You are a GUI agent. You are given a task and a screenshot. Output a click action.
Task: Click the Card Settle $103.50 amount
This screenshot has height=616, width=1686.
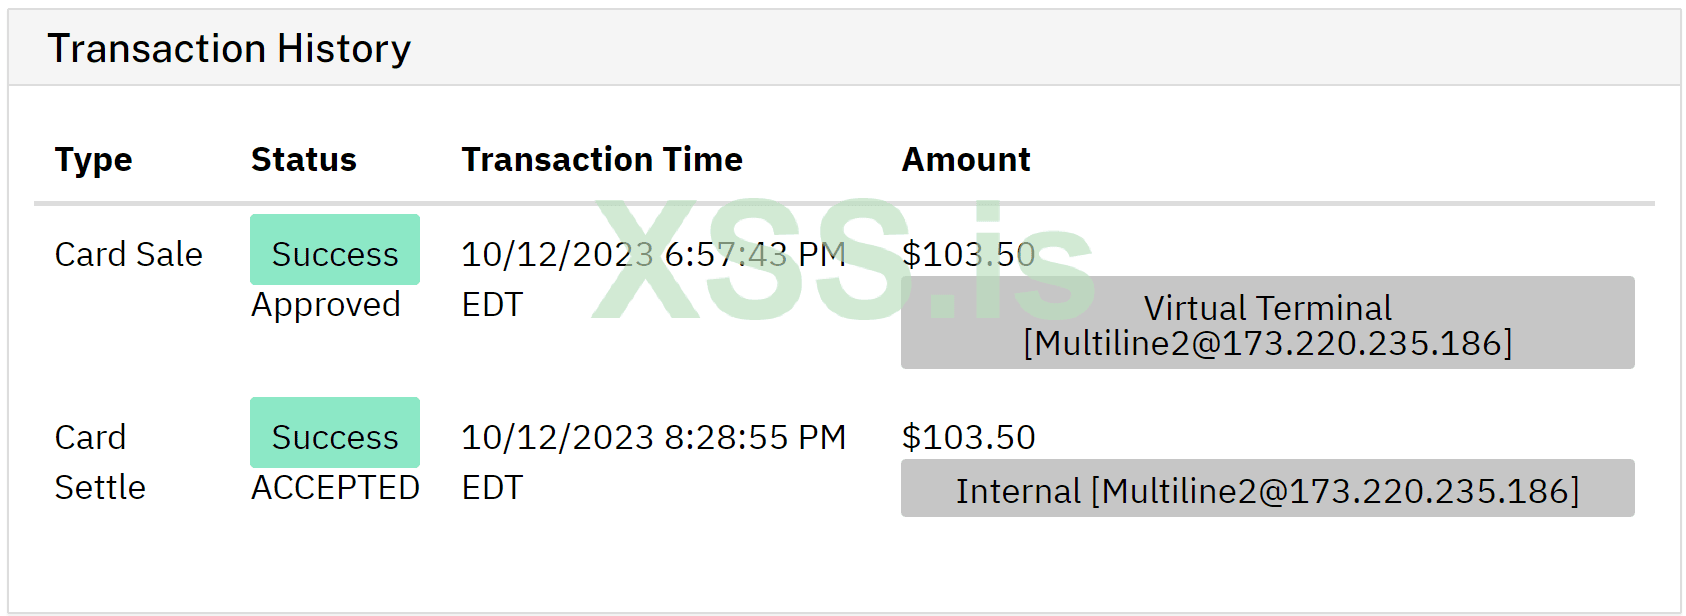(968, 437)
